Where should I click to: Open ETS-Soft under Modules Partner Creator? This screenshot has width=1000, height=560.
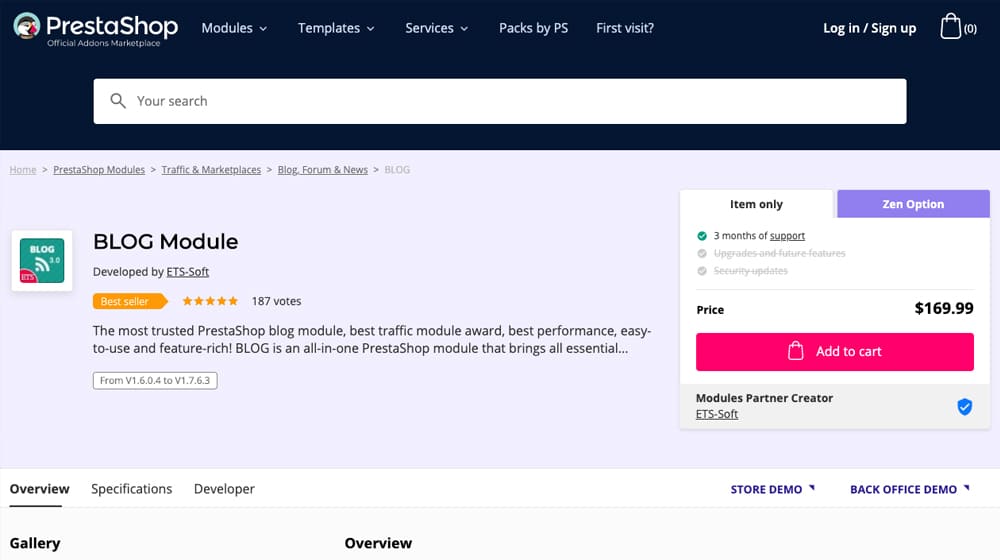tap(717, 414)
